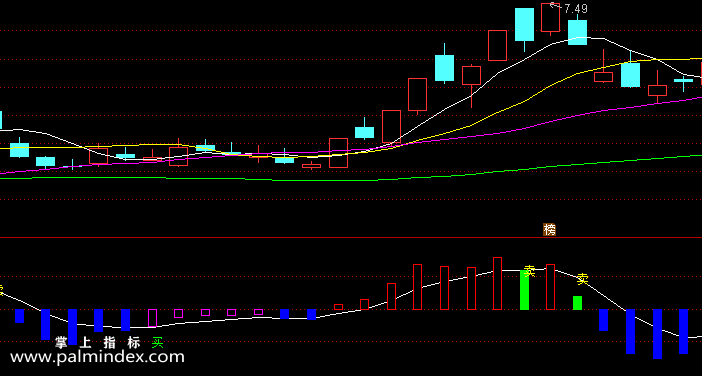Image resolution: width=702 pixels, height=376 pixels.
Task: Select the short solid green indicator bar
Action: click(x=578, y=303)
